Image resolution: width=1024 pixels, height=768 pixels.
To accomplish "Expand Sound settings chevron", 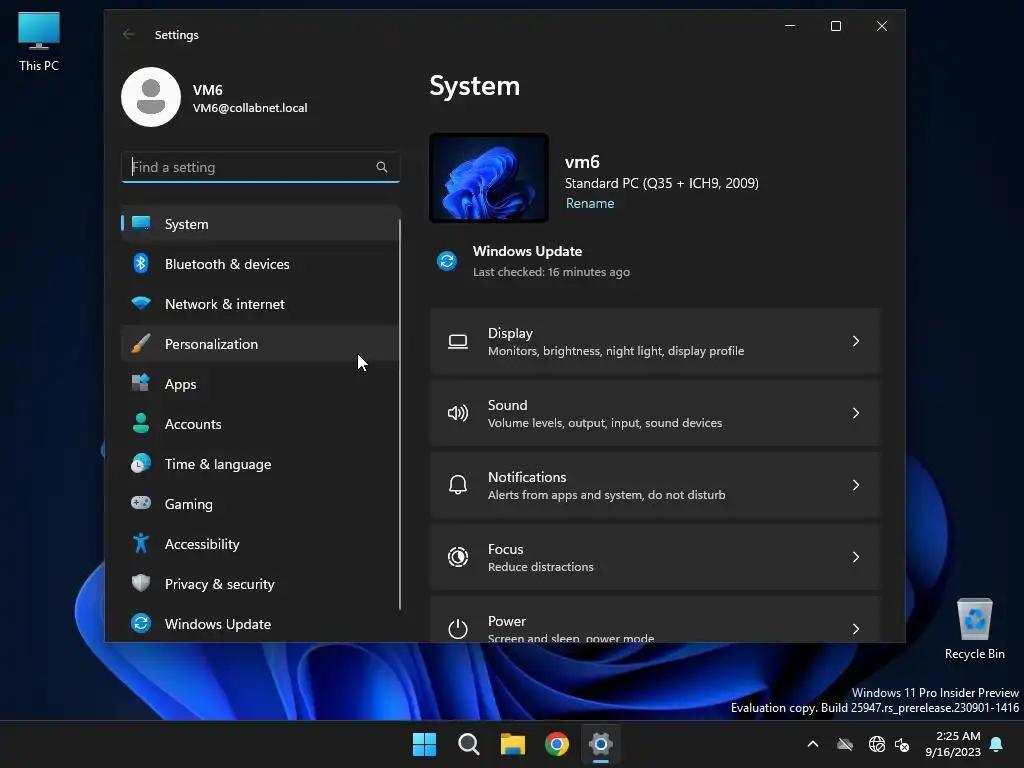I will point(856,413).
